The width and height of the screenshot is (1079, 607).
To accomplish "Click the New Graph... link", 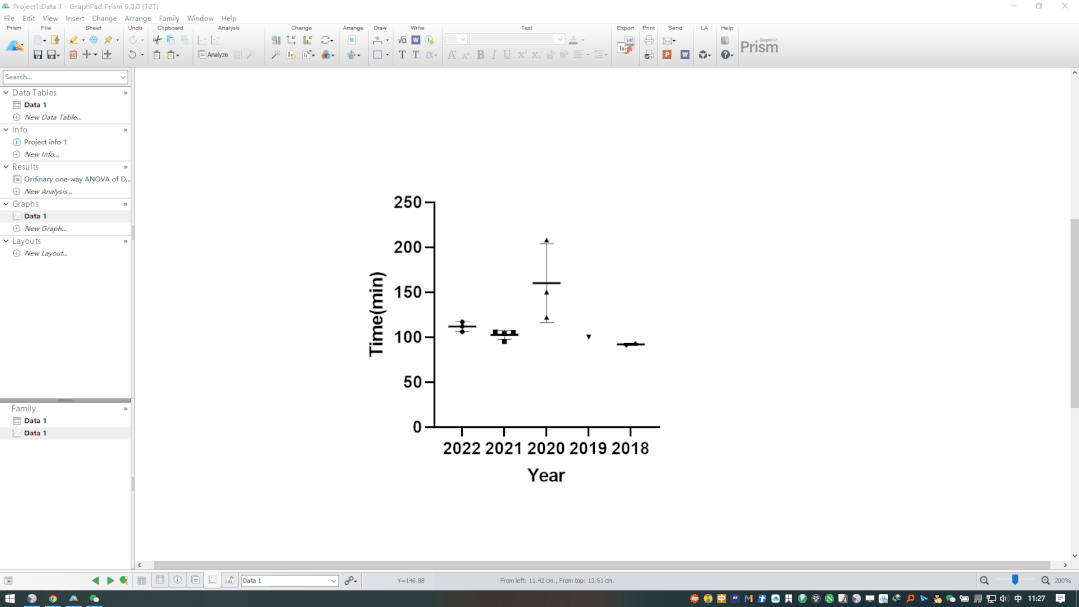I will [x=45, y=229].
